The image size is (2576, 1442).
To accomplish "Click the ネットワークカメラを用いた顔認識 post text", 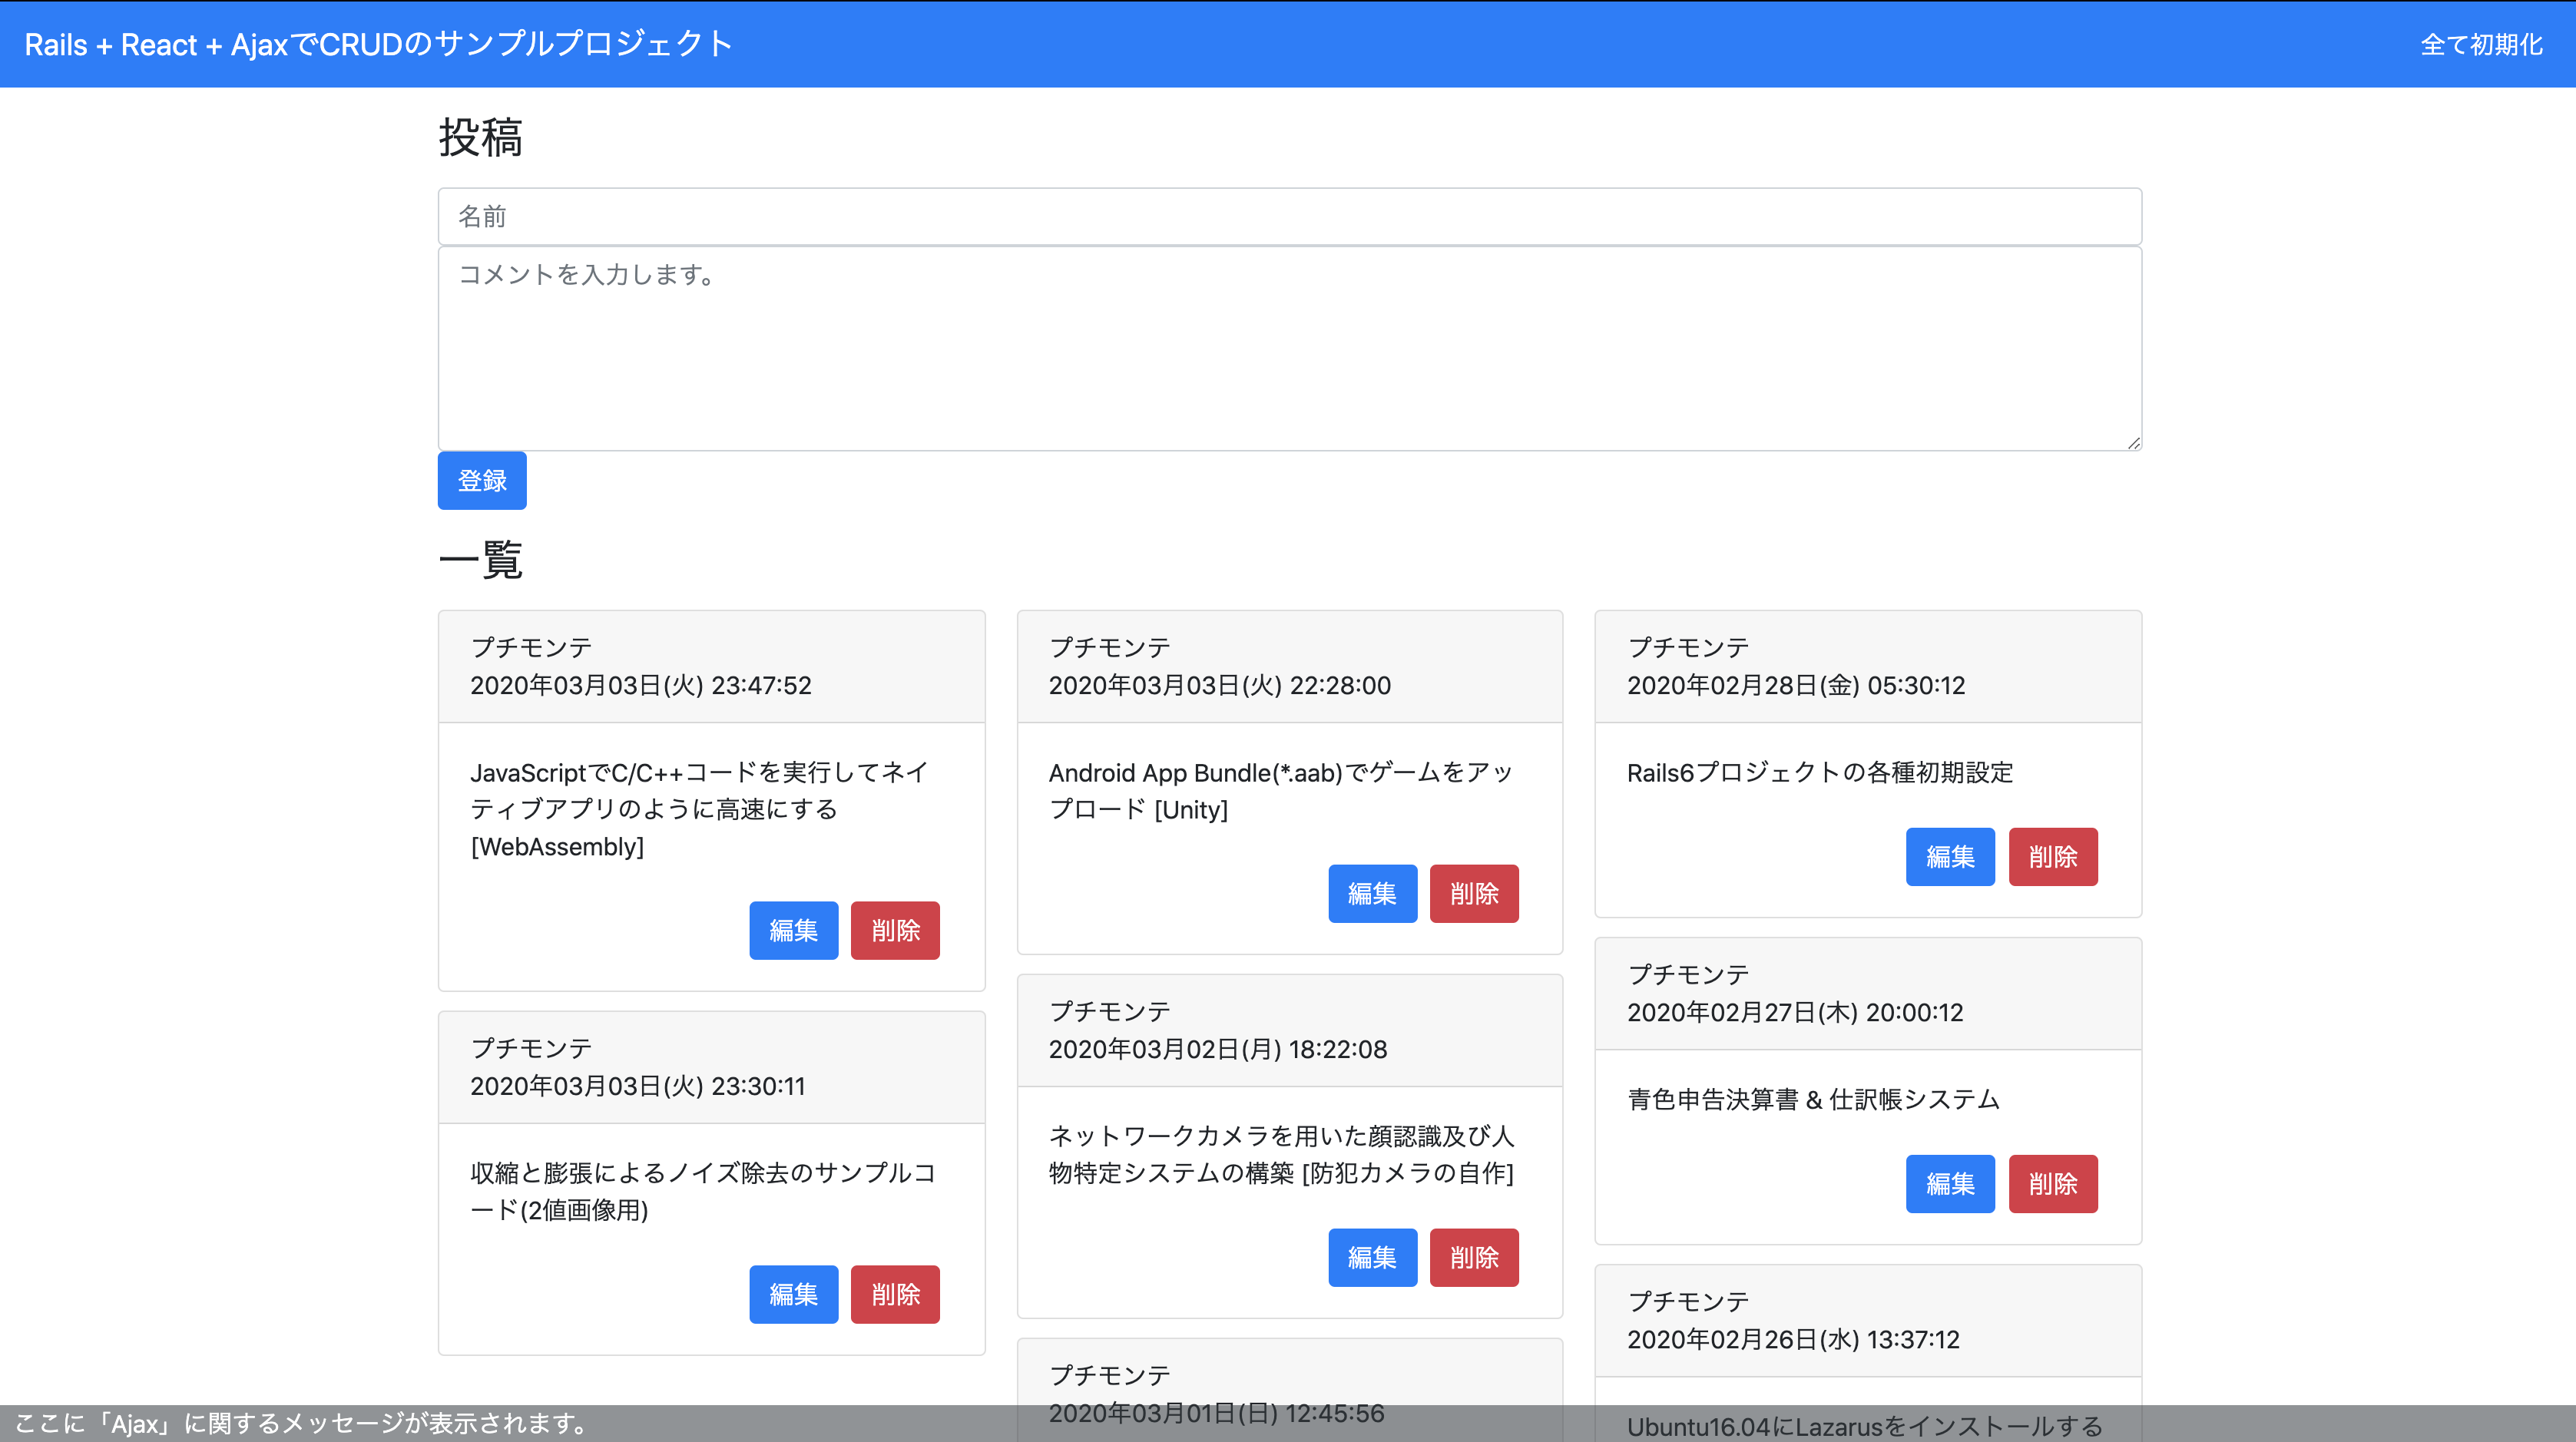I will pos(1282,1155).
